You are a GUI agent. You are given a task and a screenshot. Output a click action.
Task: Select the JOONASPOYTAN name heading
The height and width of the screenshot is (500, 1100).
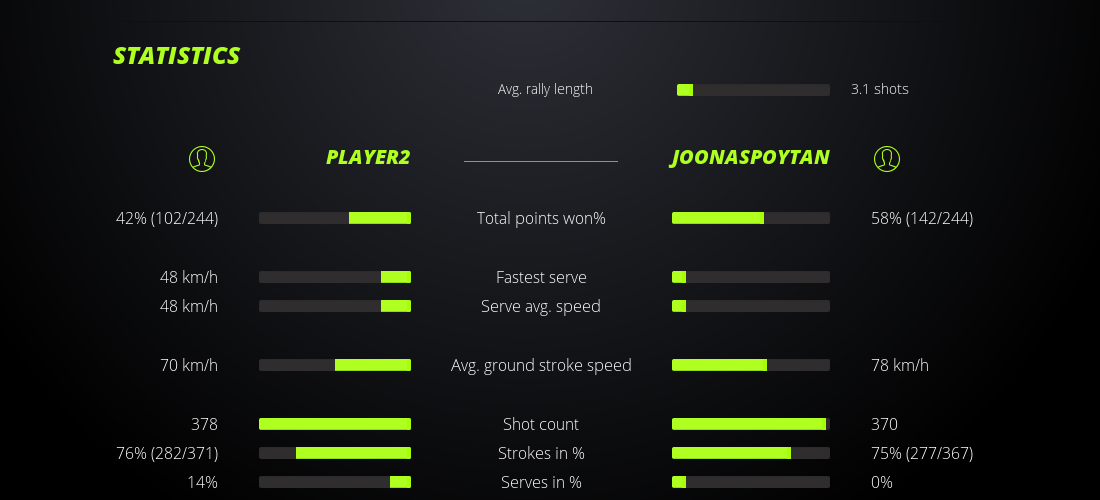point(750,157)
